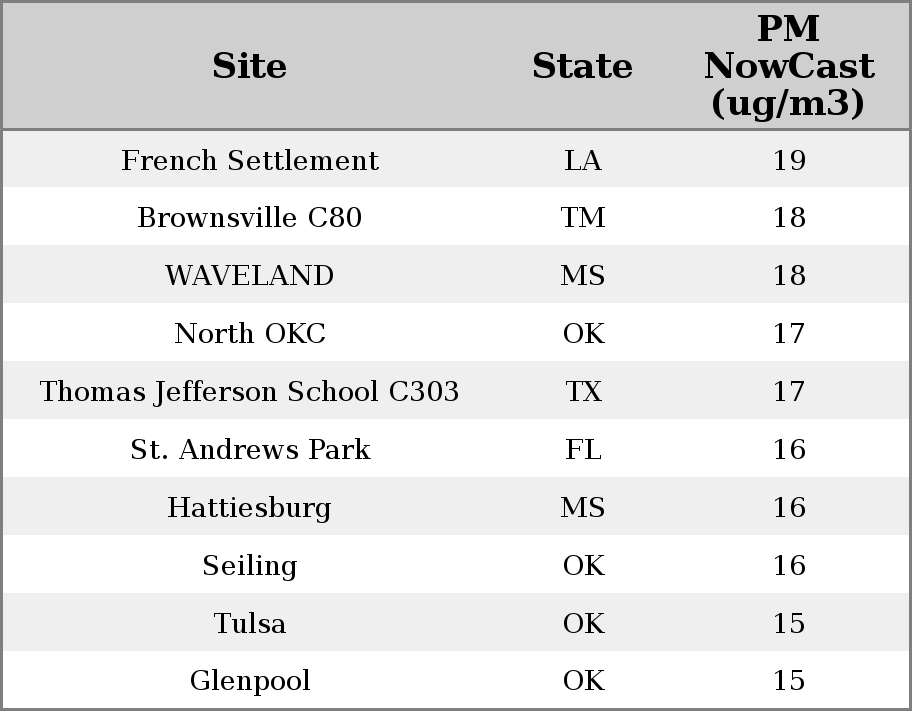Click the Site column header
The height and width of the screenshot is (711, 912).
click(250, 66)
